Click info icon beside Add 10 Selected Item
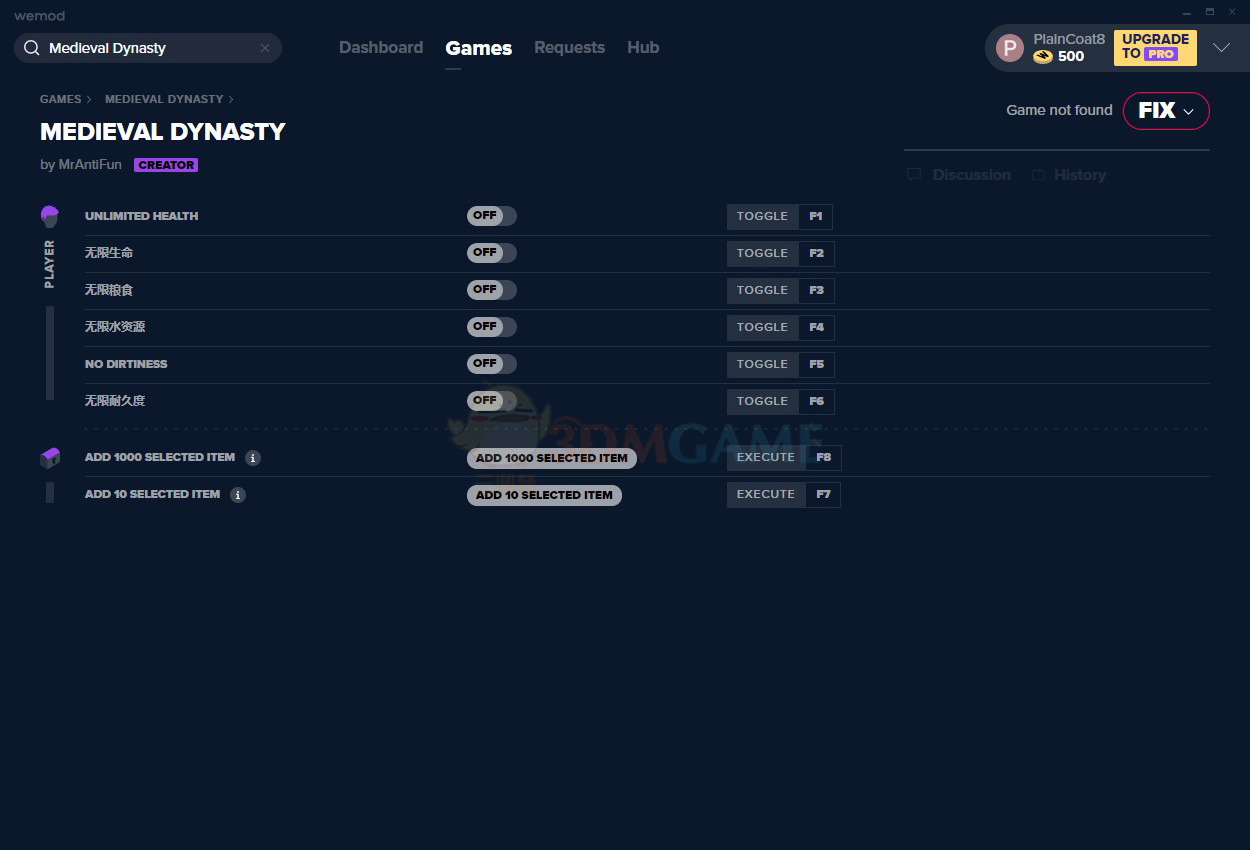Image resolution: width=1250 pixels, height=850 pixels. [238, 495]
